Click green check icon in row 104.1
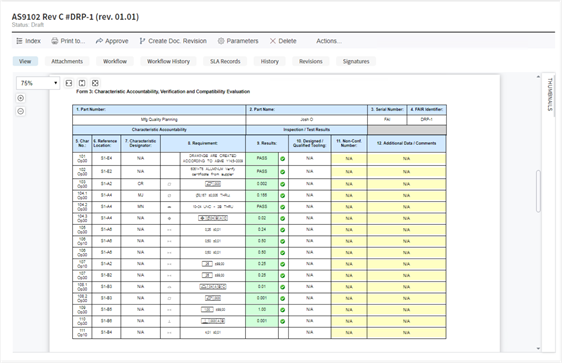 [x=283, y=196]
